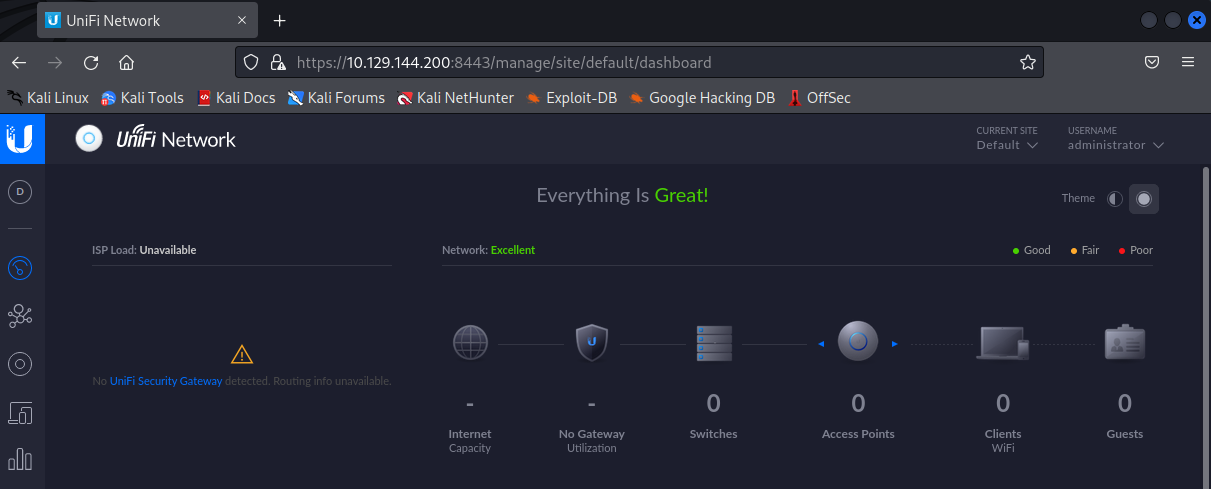Click the Good status legend
The width and height of the screenshot is (1211, 489).
pos(1032,250)
